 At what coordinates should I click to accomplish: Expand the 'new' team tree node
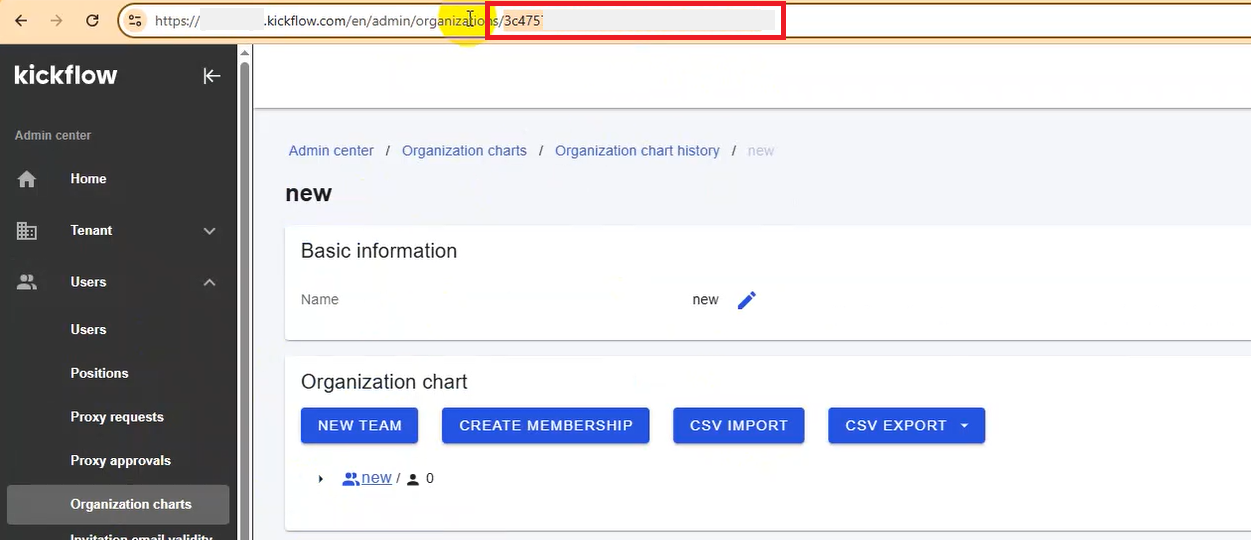[321, 479]
